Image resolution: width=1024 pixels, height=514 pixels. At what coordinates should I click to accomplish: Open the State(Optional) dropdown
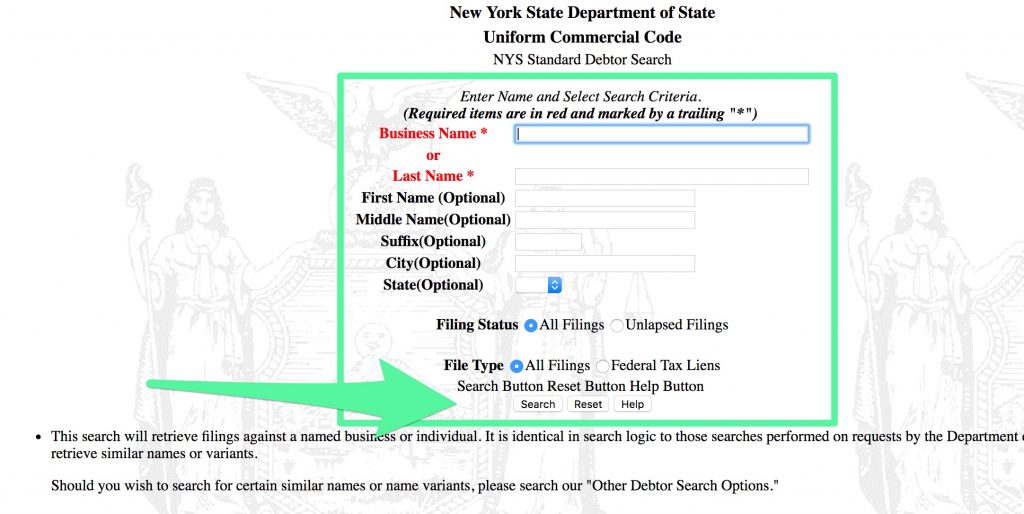pos(538,285)
